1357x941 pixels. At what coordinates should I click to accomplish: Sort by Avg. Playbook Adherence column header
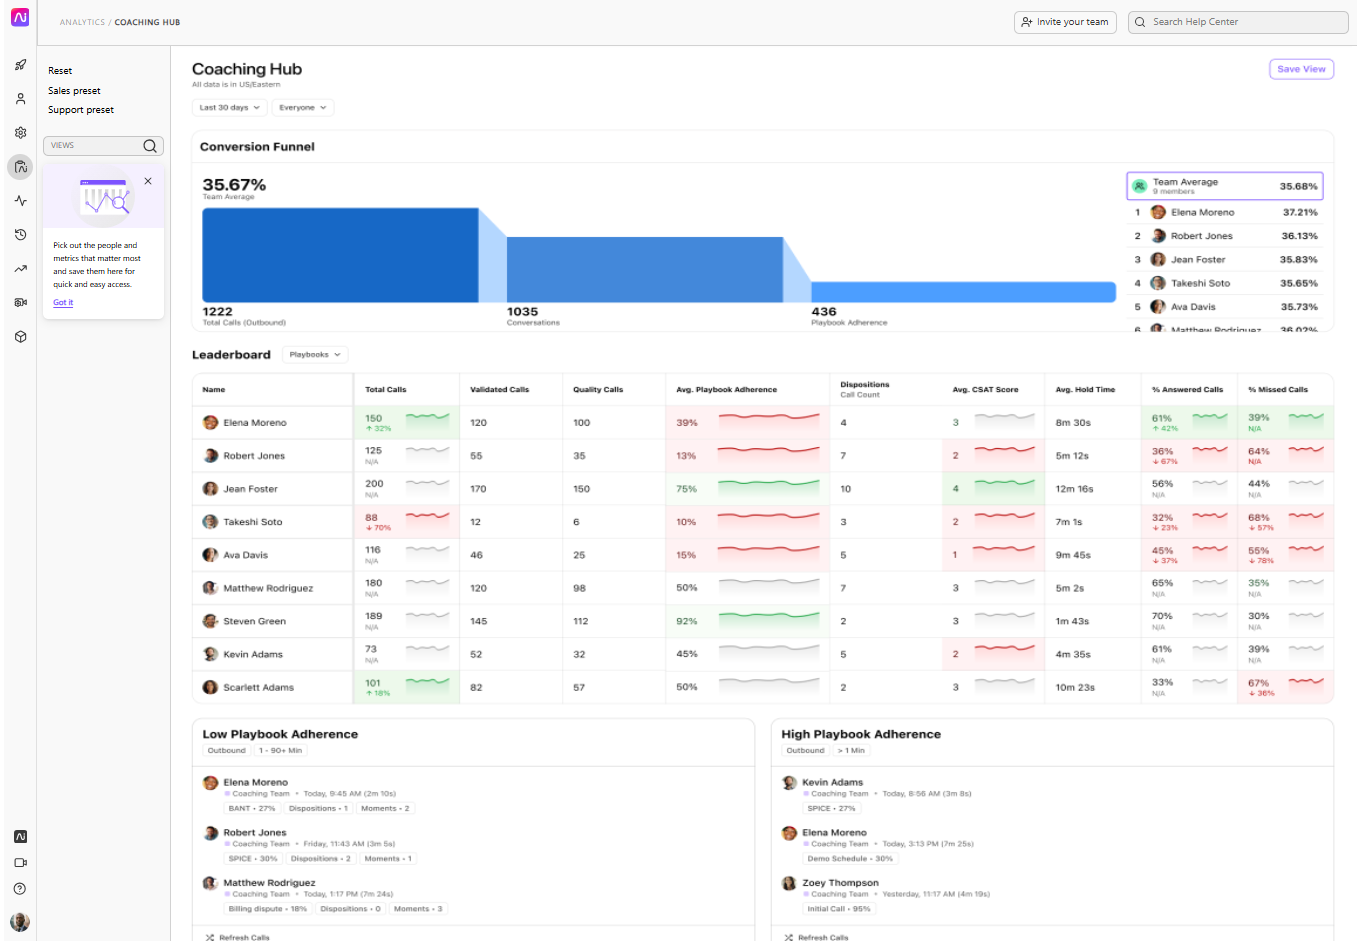[726, 390]
